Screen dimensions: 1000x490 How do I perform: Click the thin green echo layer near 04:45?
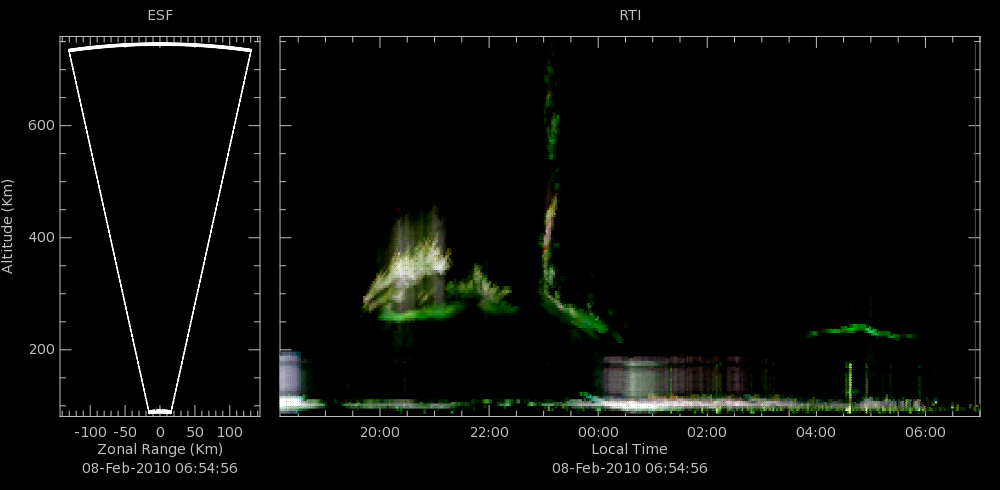point(861,331)
